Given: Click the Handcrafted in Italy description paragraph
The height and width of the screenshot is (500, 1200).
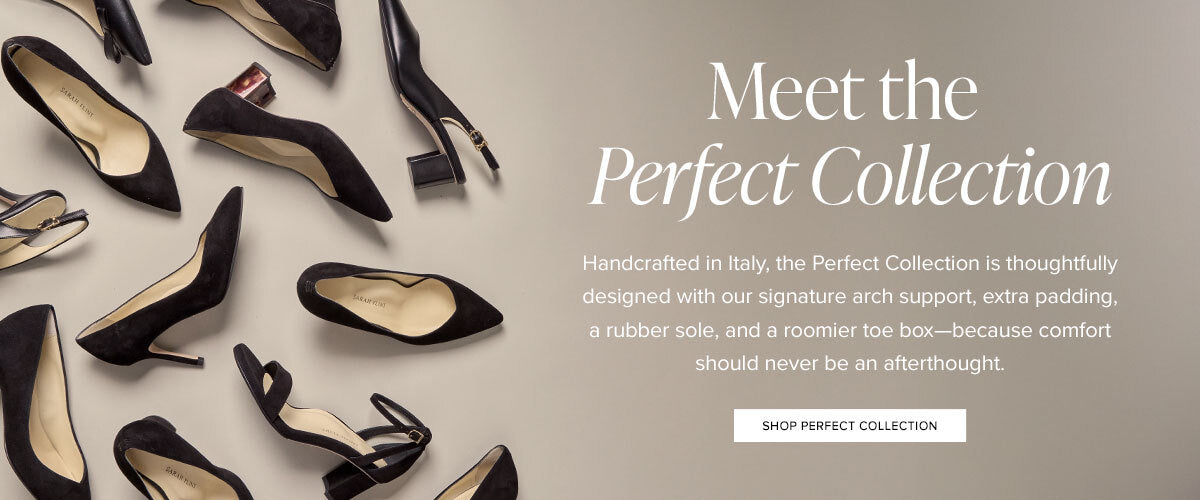Looking at the screenshot, I should (x=849, y=313).
